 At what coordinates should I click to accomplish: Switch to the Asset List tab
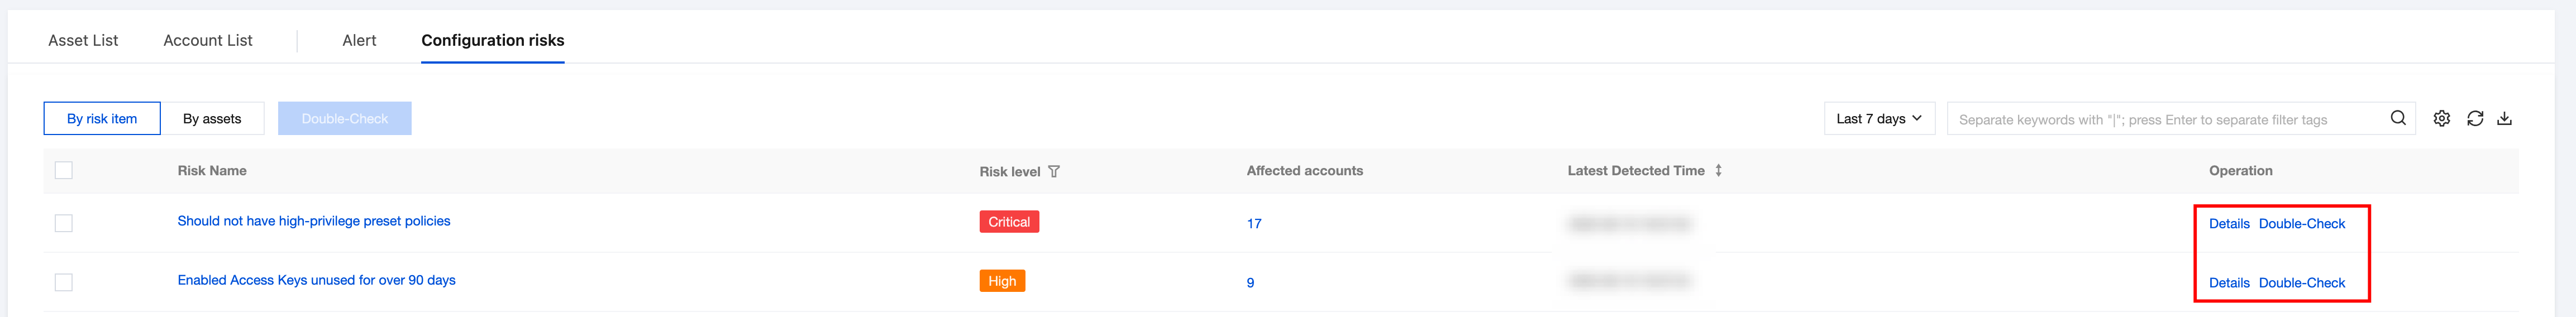point(83,40)
